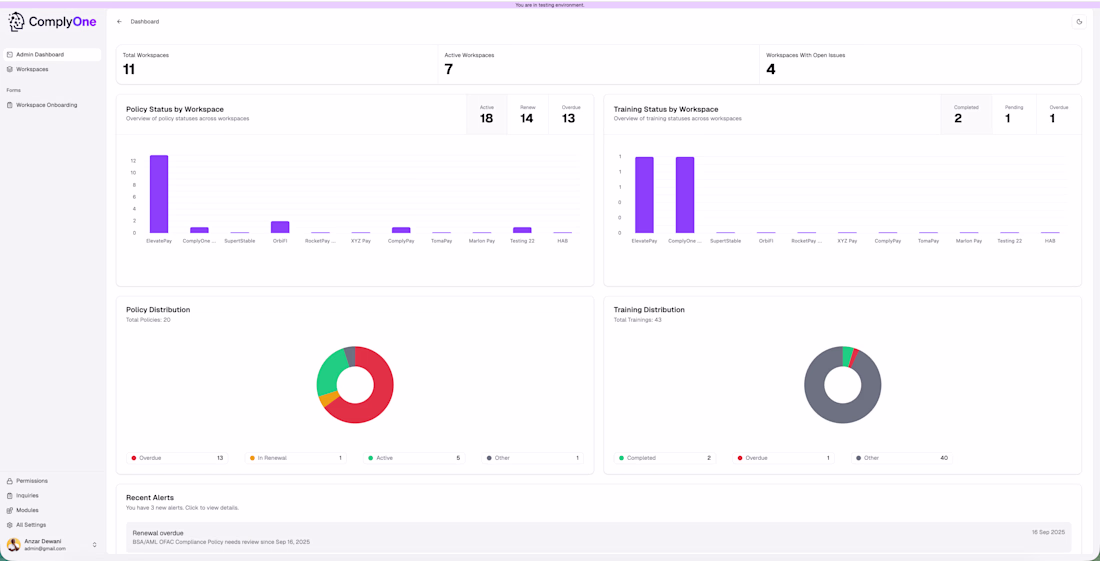Click the Workspaces sidebar icon
The height and width of the screenshot is (561, 1100).
click(9, 69)
